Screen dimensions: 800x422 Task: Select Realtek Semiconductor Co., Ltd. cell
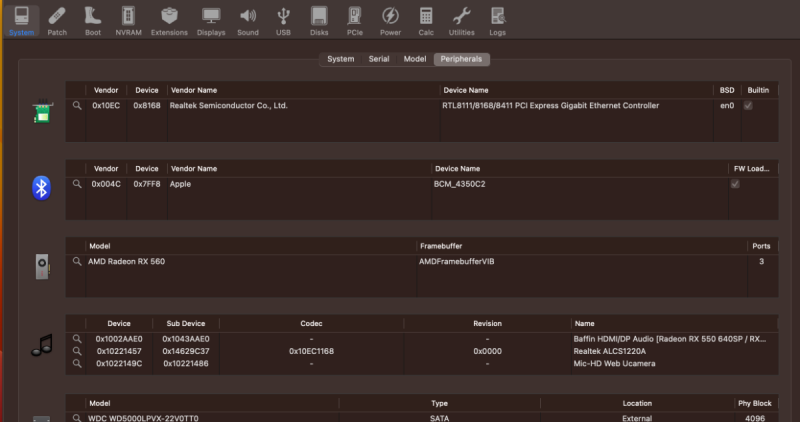[229, 106]
